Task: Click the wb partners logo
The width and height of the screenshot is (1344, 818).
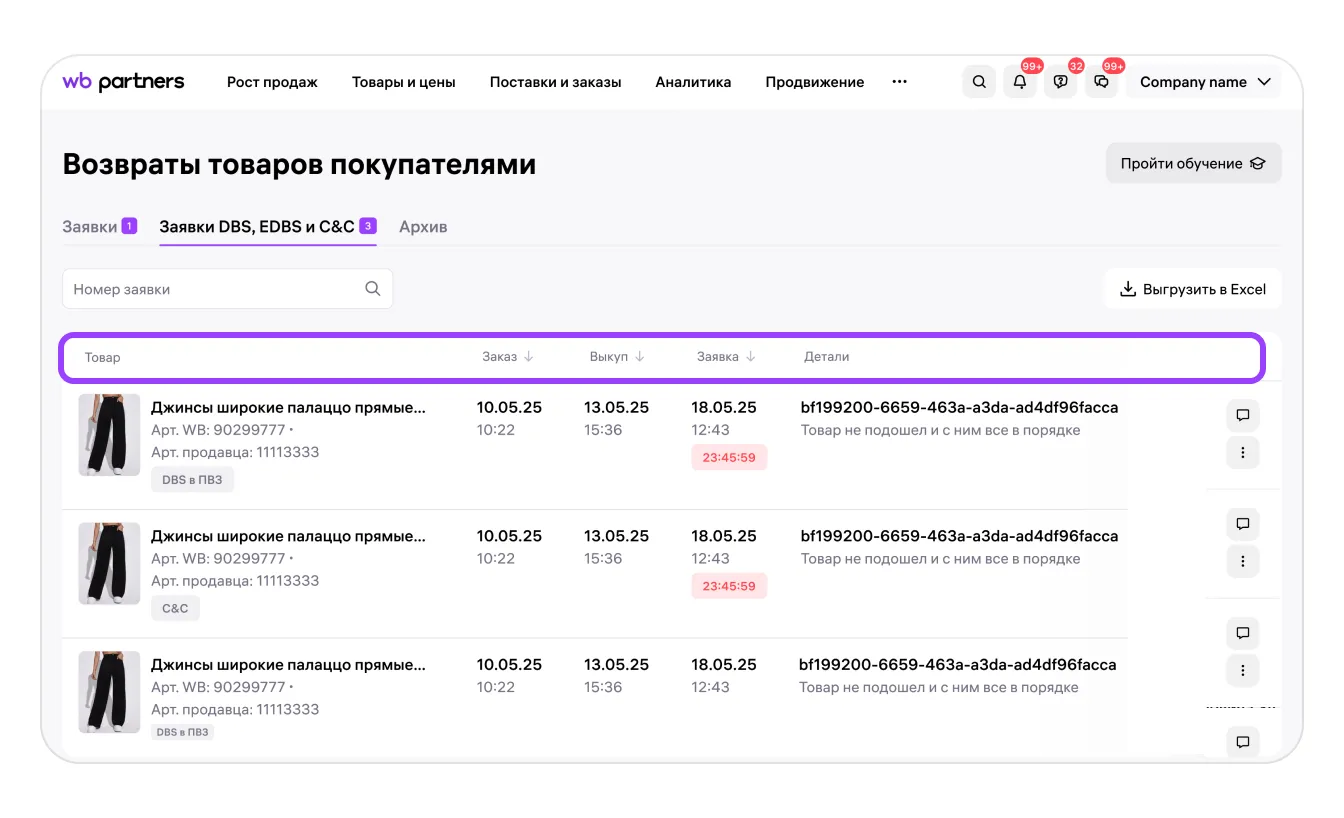Action: 123,82
